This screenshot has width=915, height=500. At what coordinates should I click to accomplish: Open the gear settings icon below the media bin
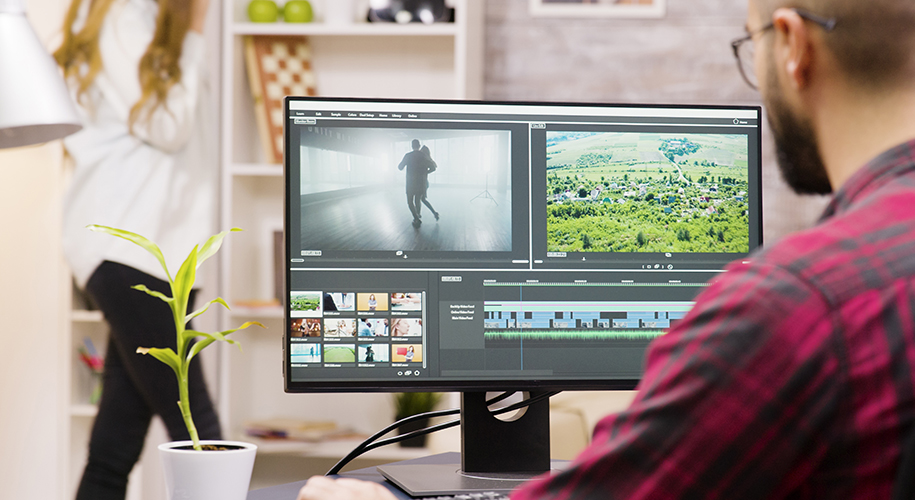coord(417,373)
